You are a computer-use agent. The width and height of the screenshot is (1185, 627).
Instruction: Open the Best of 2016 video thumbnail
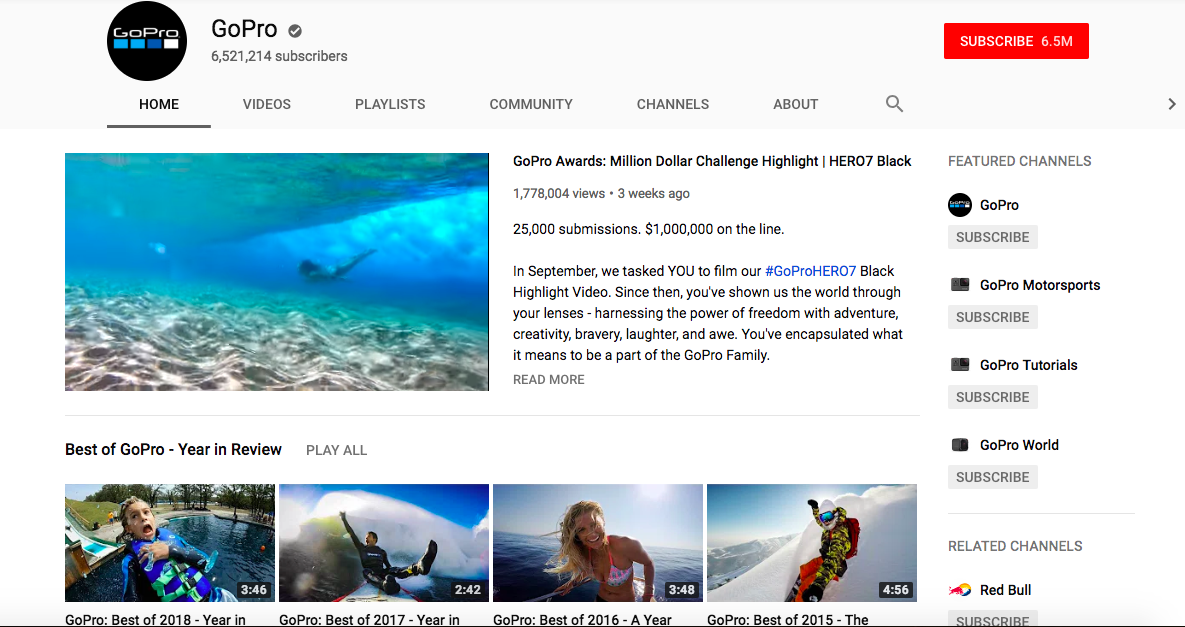pyautogui.click(x=598, y=543)
